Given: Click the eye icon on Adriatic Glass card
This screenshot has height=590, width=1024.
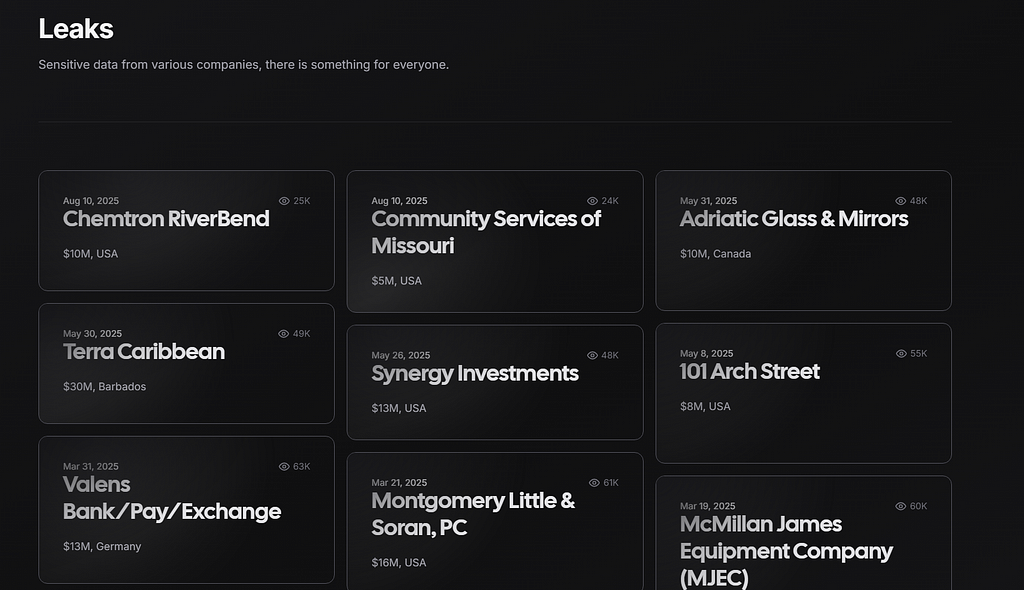Looking at the screenshot, I should click(x=901, y=201).
